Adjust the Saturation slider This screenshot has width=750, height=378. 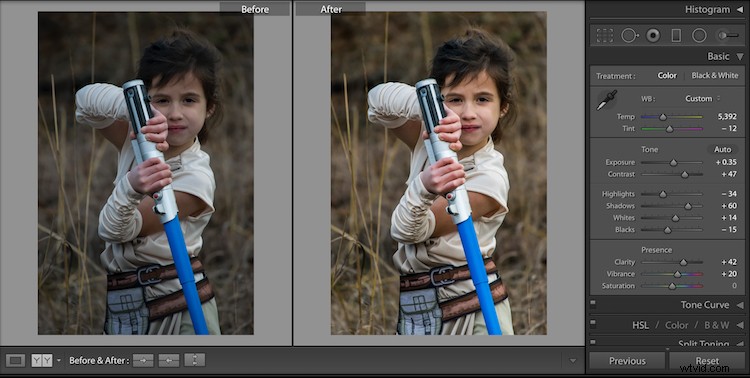[672, 286]
